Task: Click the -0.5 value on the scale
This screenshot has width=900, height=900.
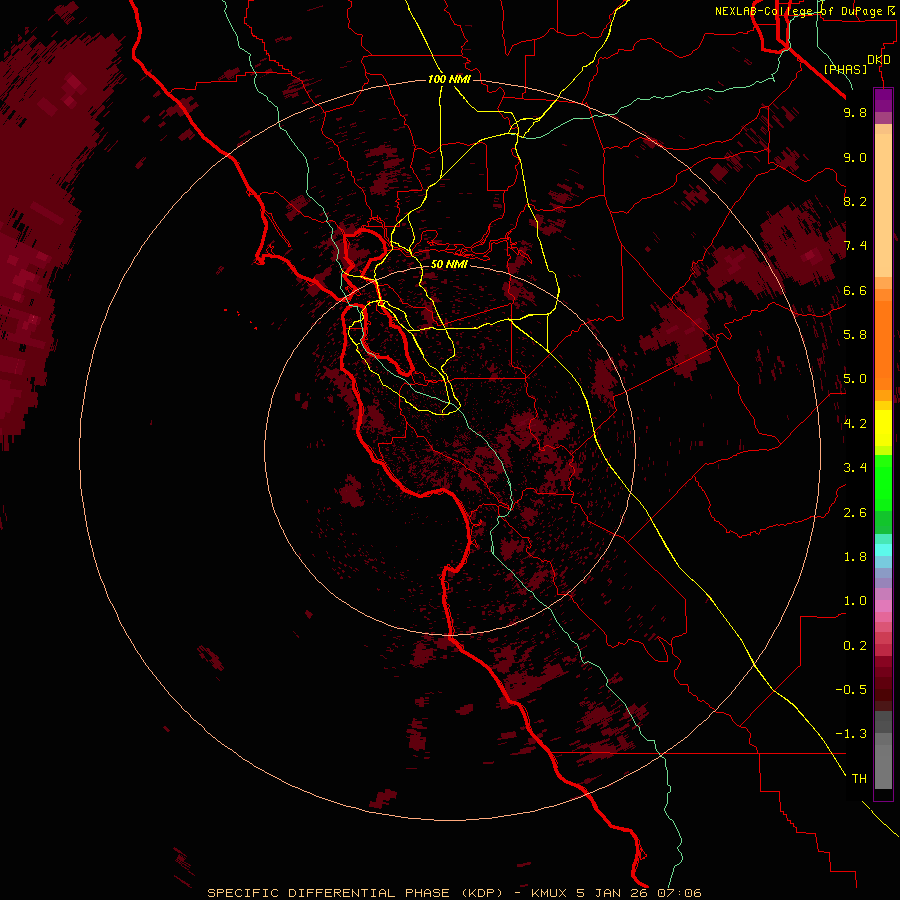Action: [x=851, y=690]
